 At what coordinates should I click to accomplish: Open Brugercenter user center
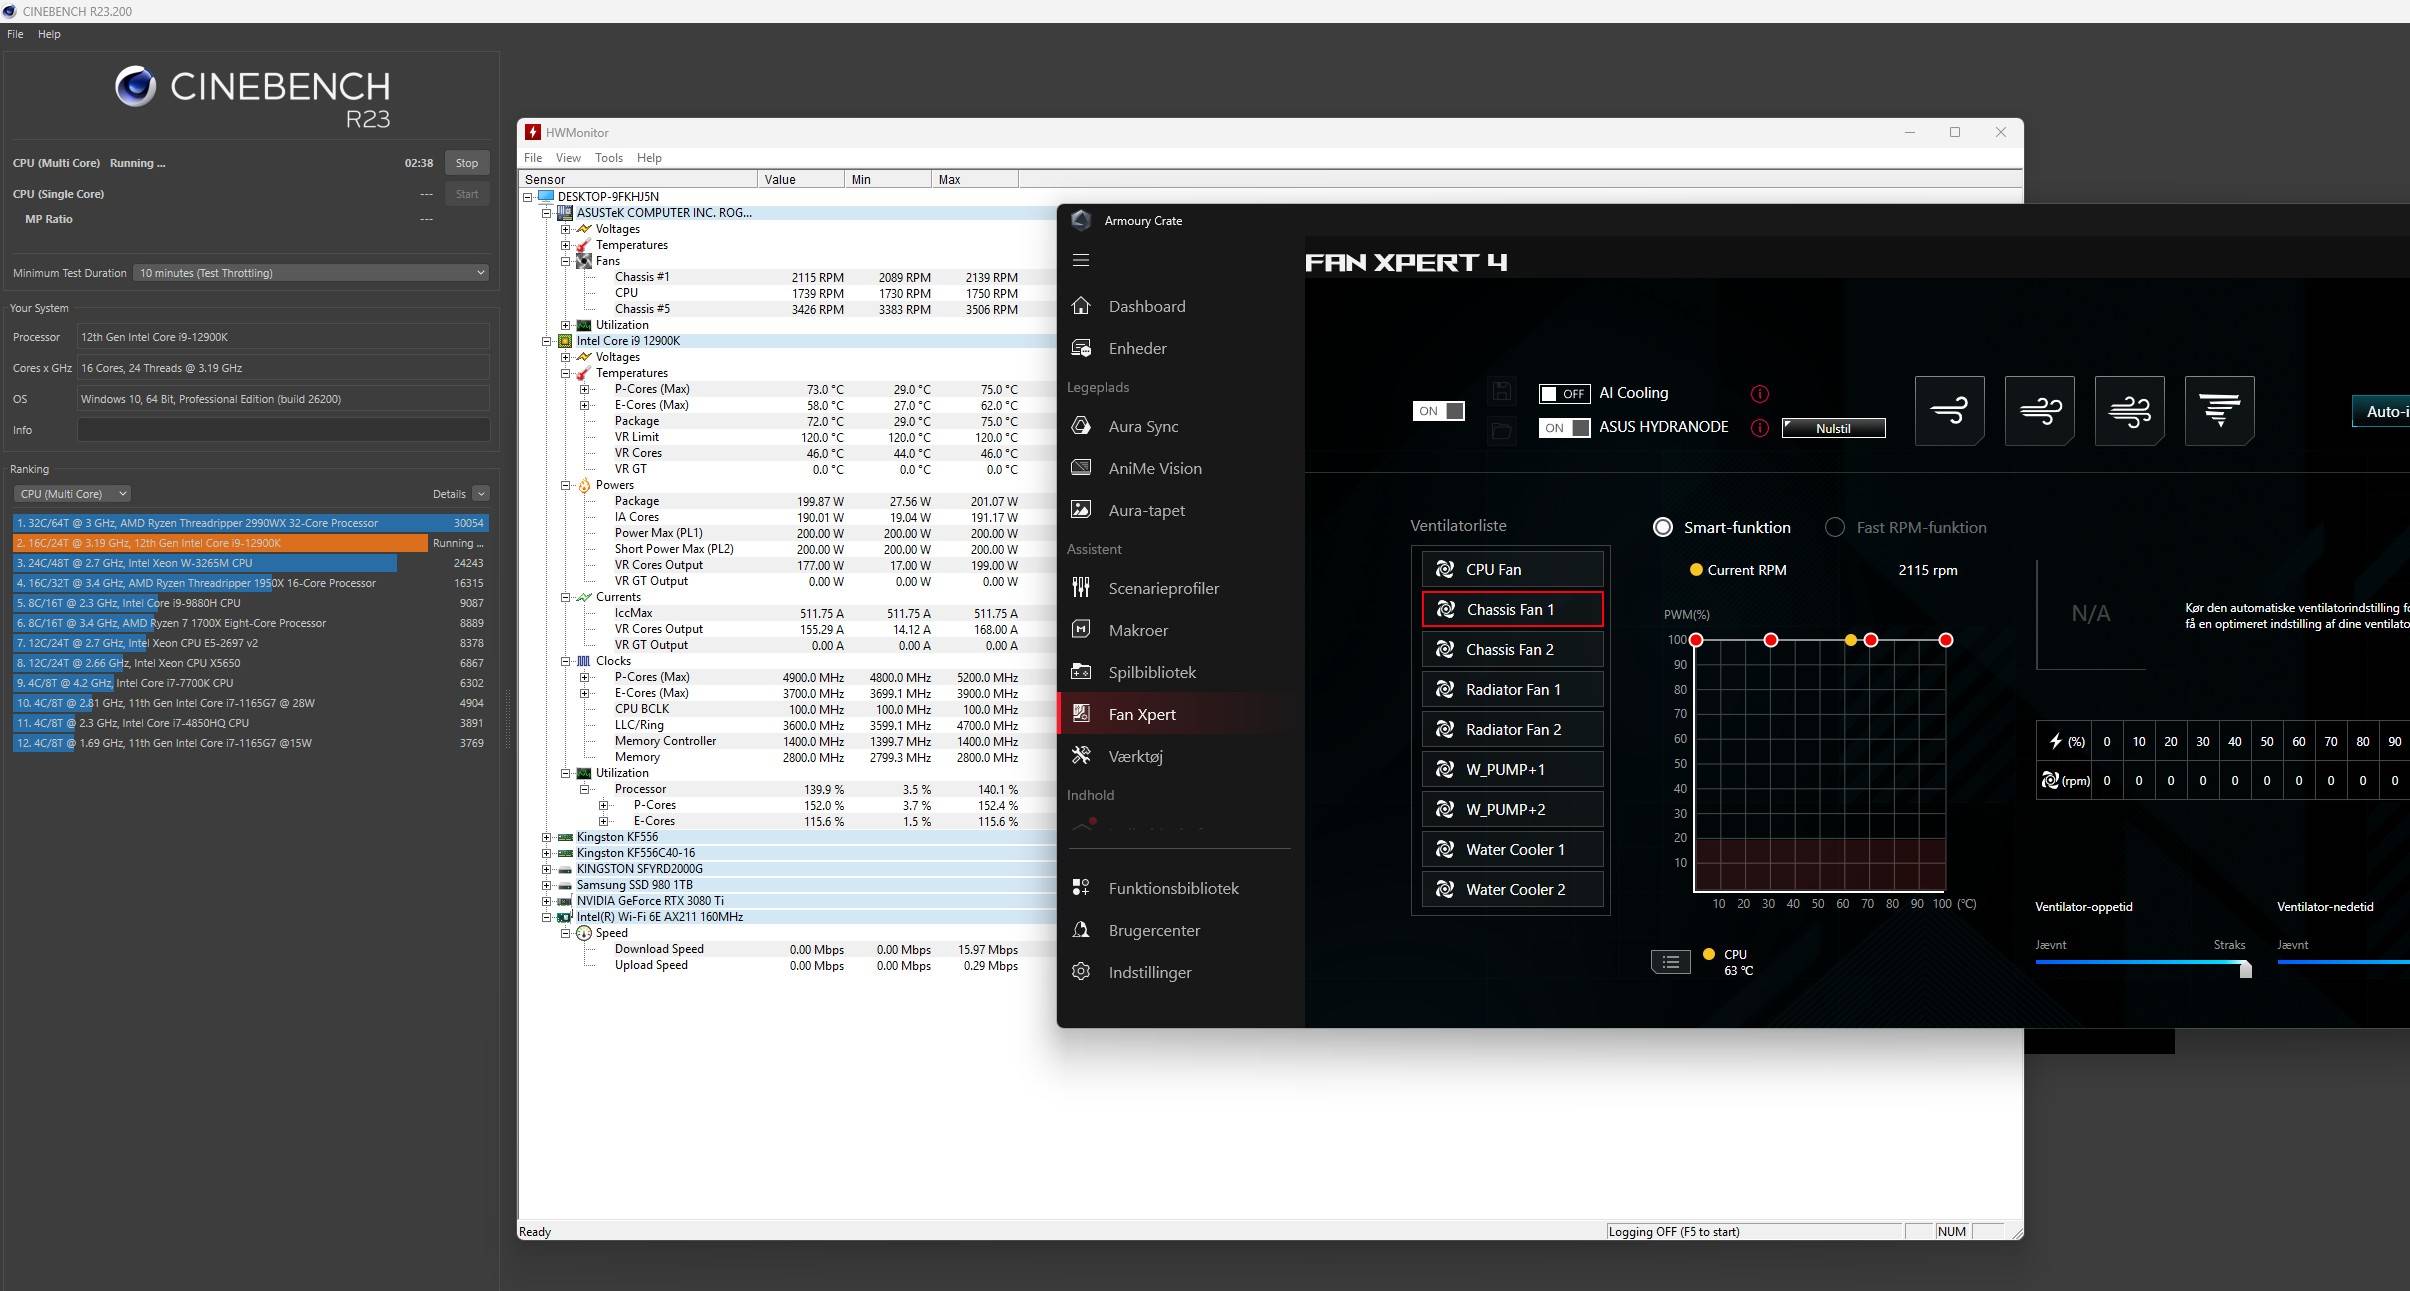[x=1154, y=930]
